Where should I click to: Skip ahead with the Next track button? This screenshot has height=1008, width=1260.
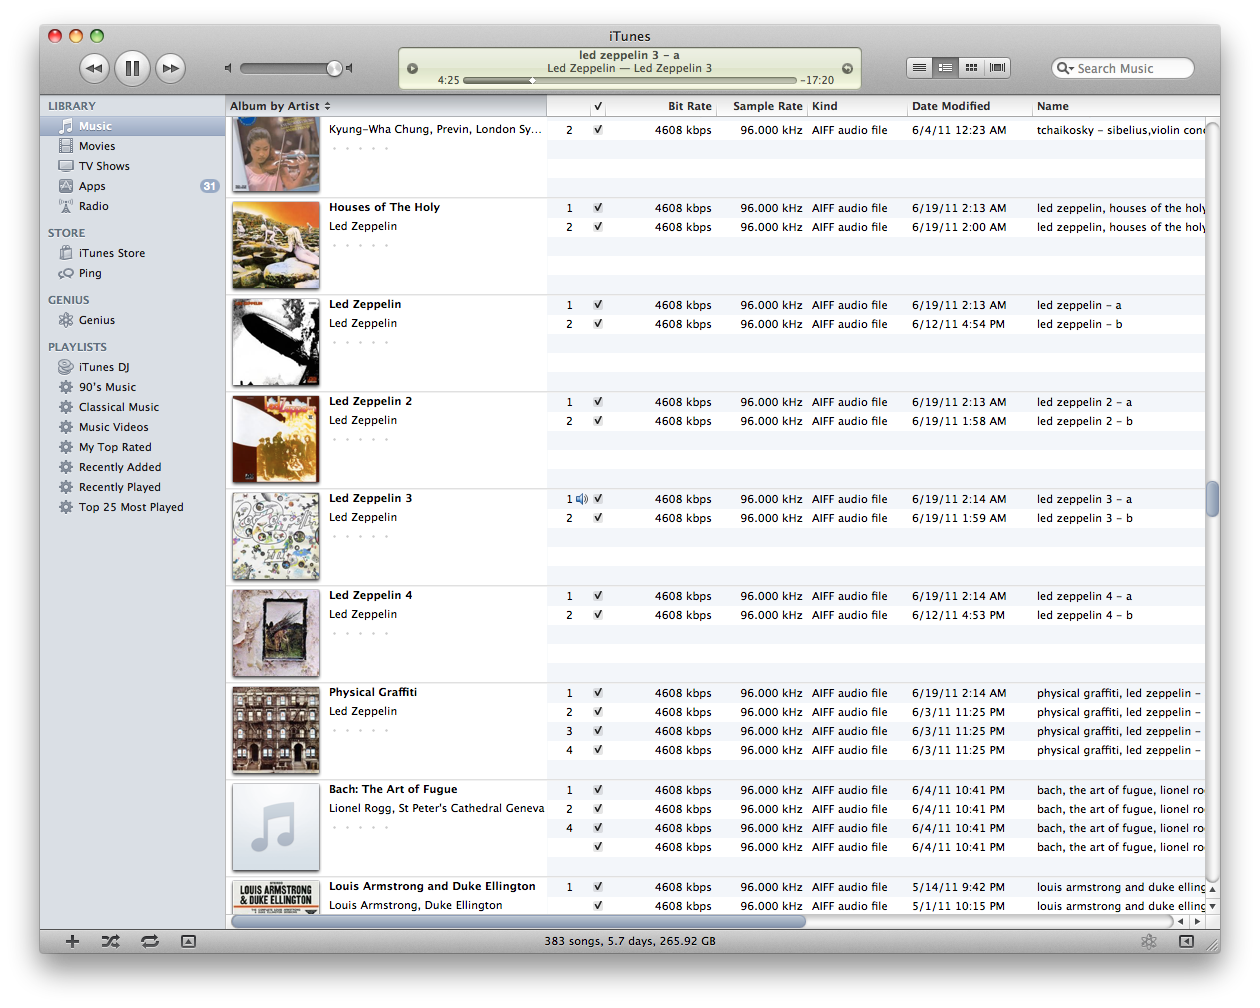pos(171,68)
